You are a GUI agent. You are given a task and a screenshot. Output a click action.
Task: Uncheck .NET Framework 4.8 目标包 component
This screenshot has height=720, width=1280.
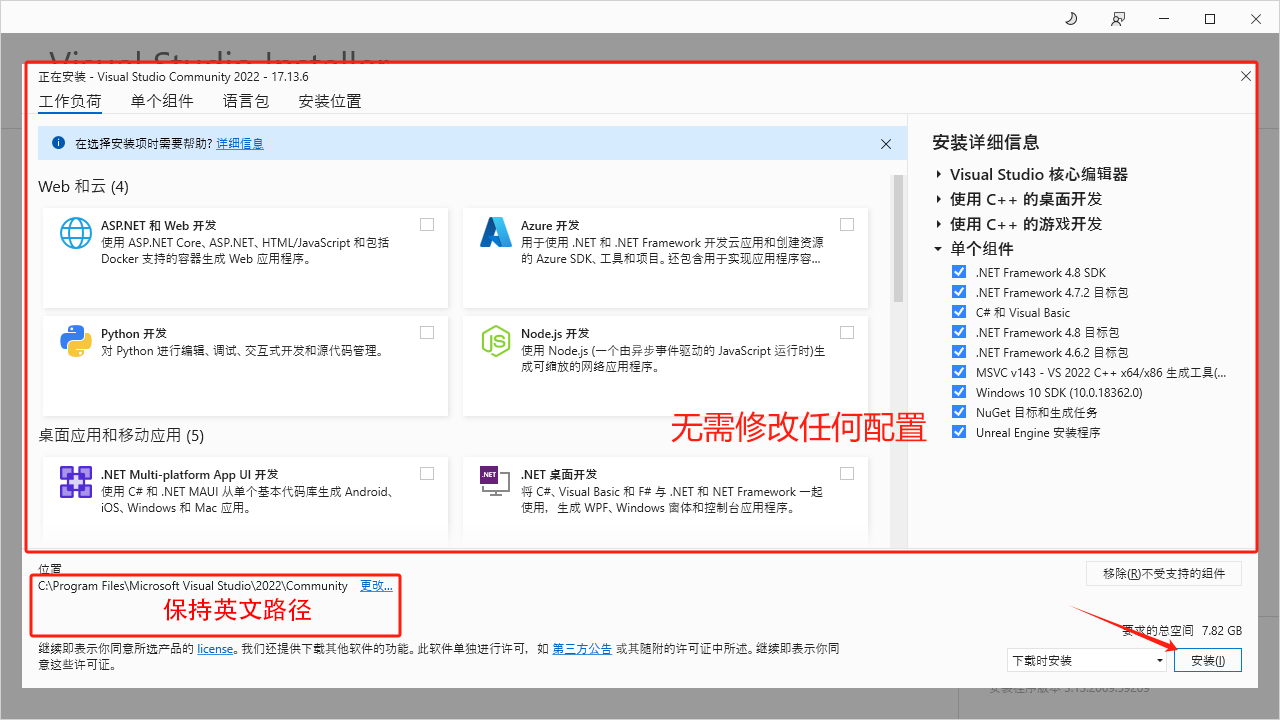[x=960, y=332]
